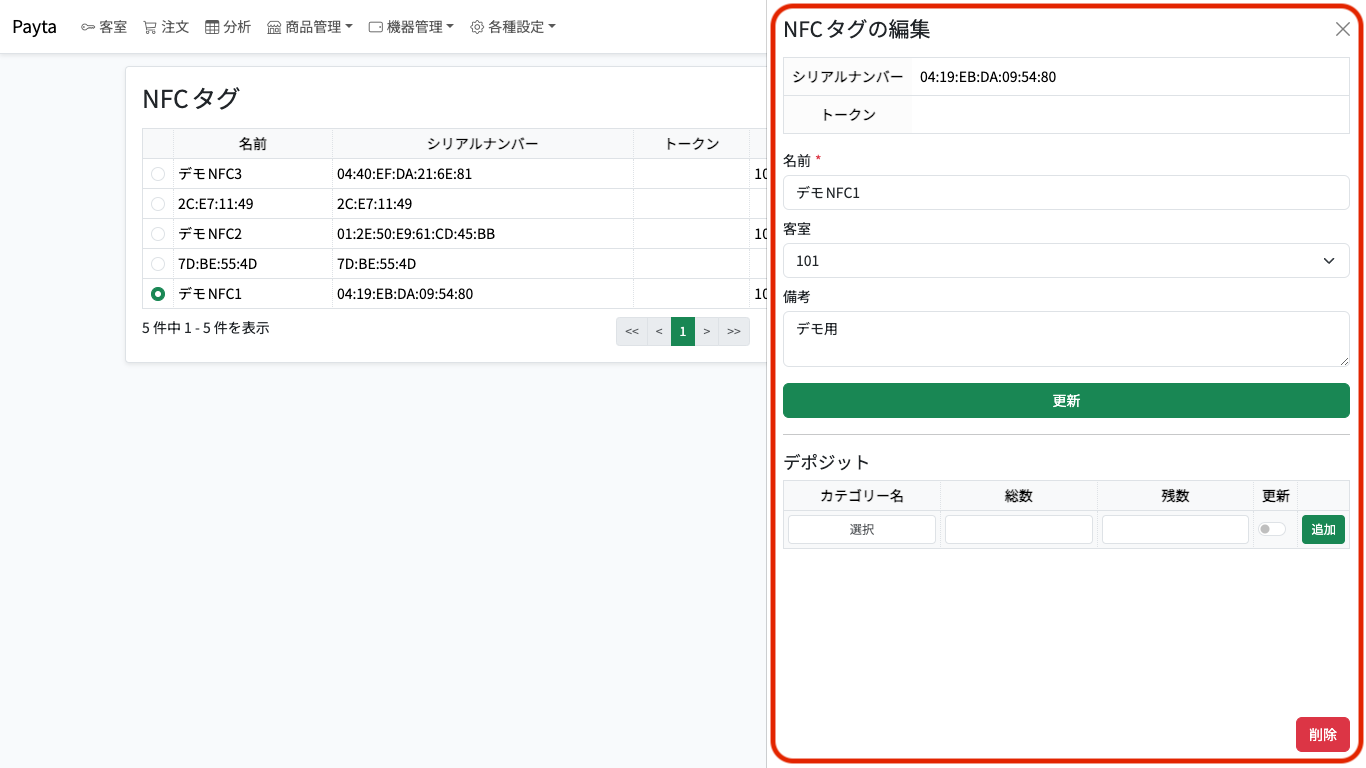
Task: Click the 追加 button in deposit row
Action: (x=1323, y=530)
